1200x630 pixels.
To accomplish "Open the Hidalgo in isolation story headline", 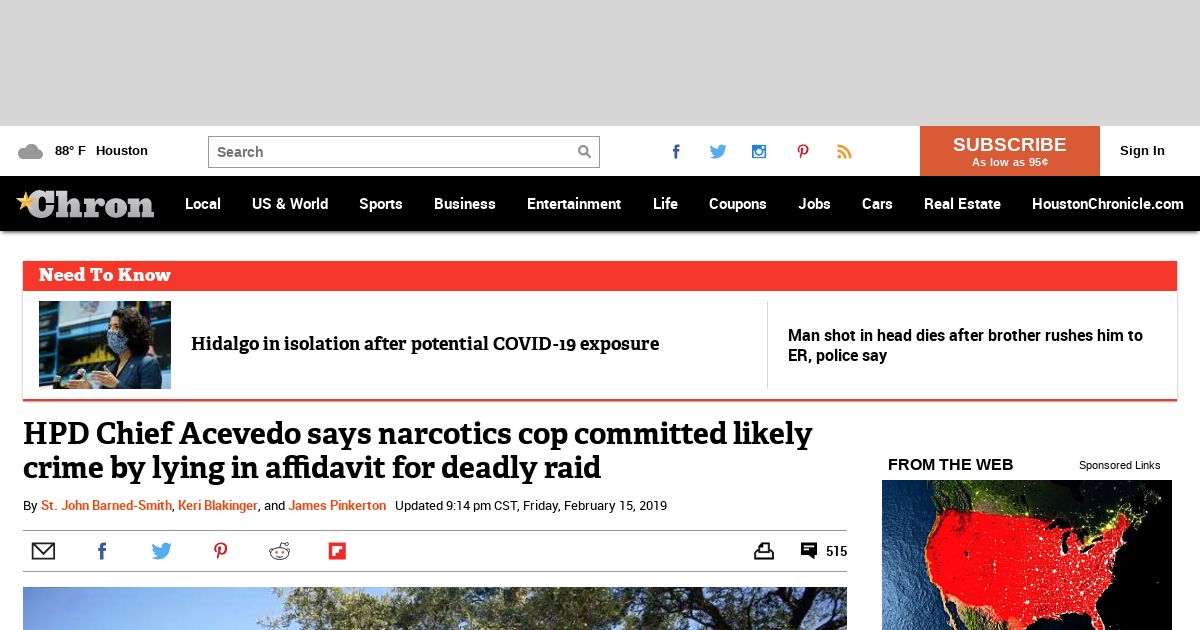I will [x=425, y=344].
